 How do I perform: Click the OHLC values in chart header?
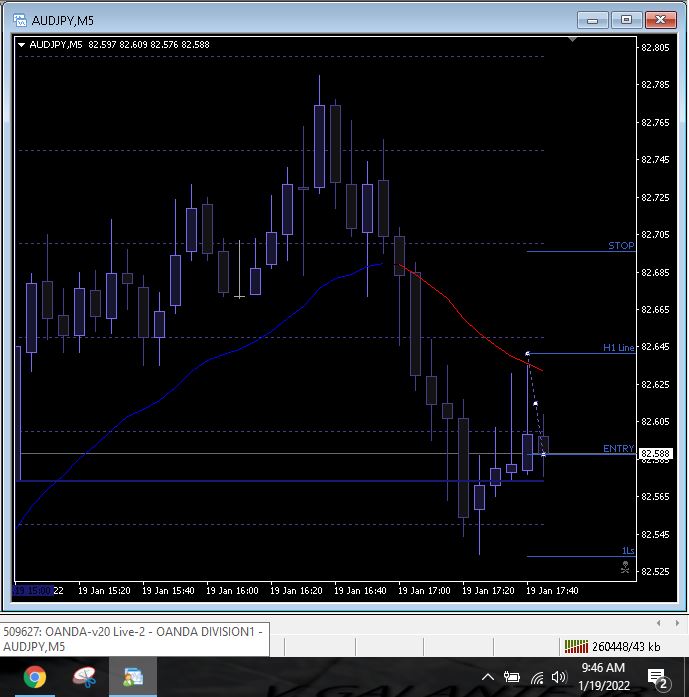[x=149, y=45]
